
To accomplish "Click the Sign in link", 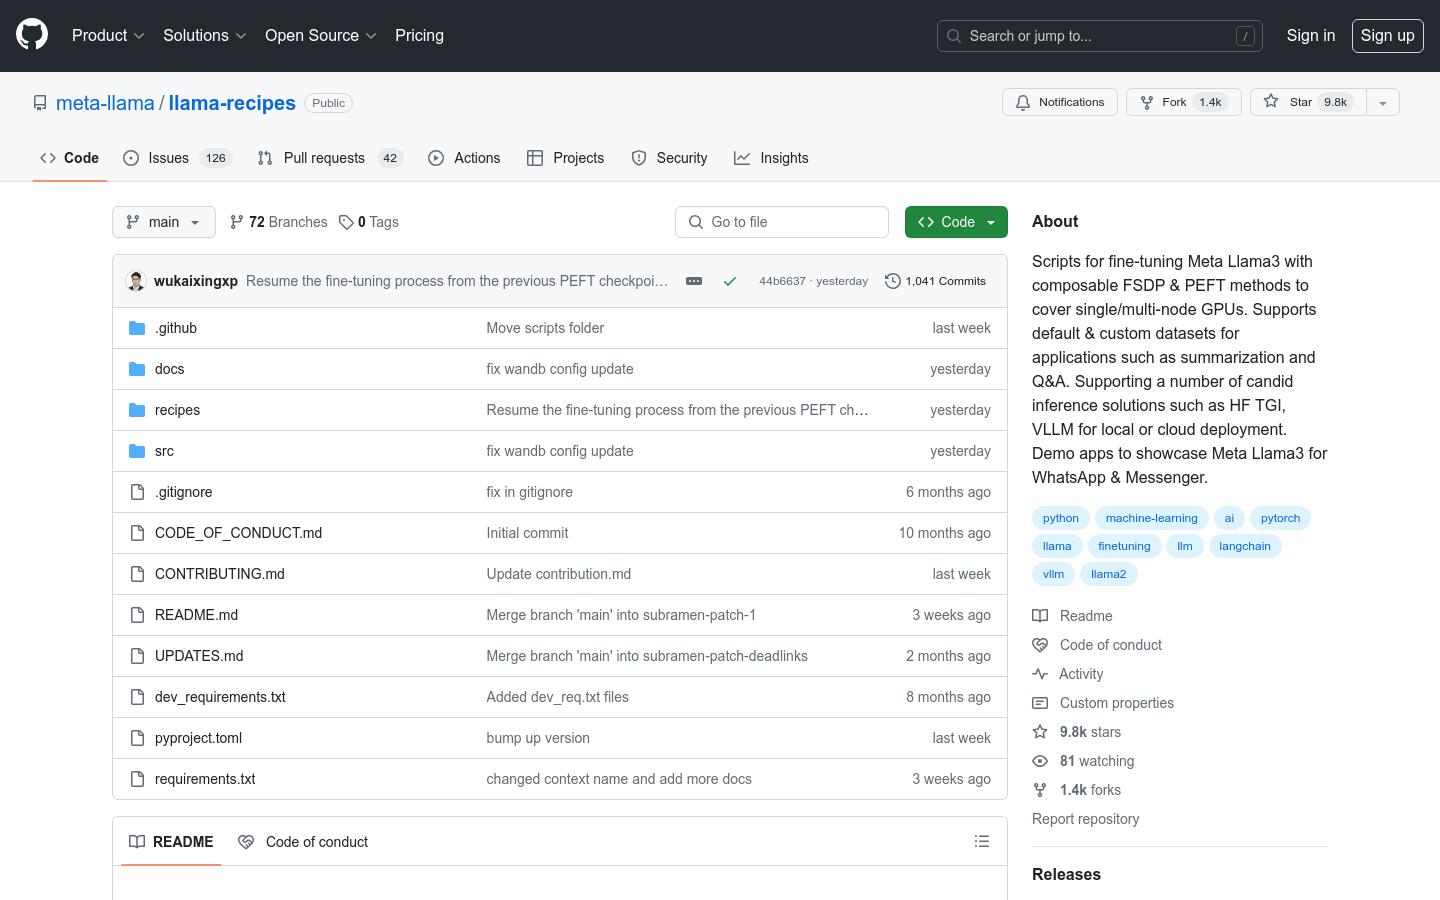I will point(1310,35).
